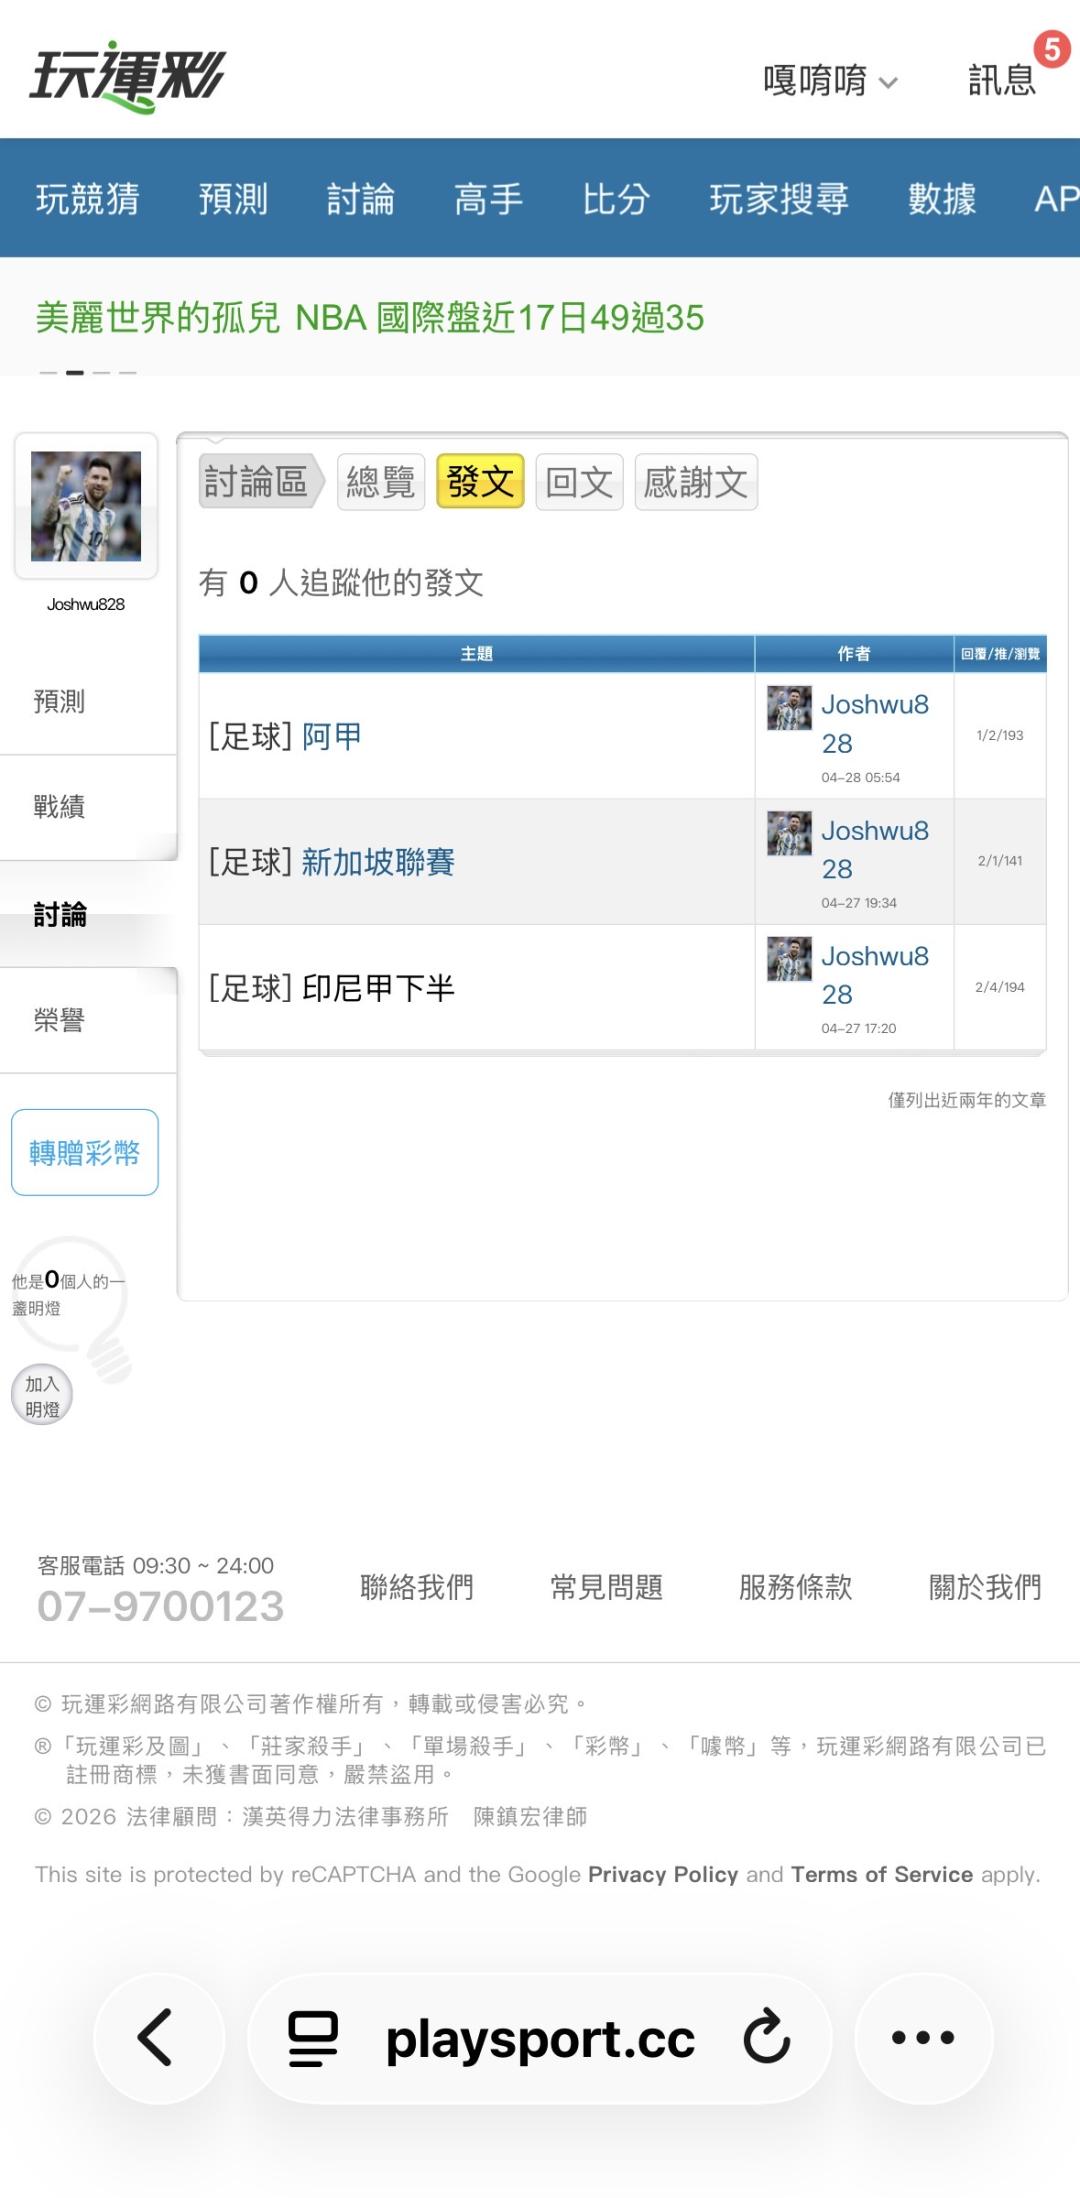Click the 加入明燈 round button
Screen dimensions: 1080x2198
pos(42,1396)
